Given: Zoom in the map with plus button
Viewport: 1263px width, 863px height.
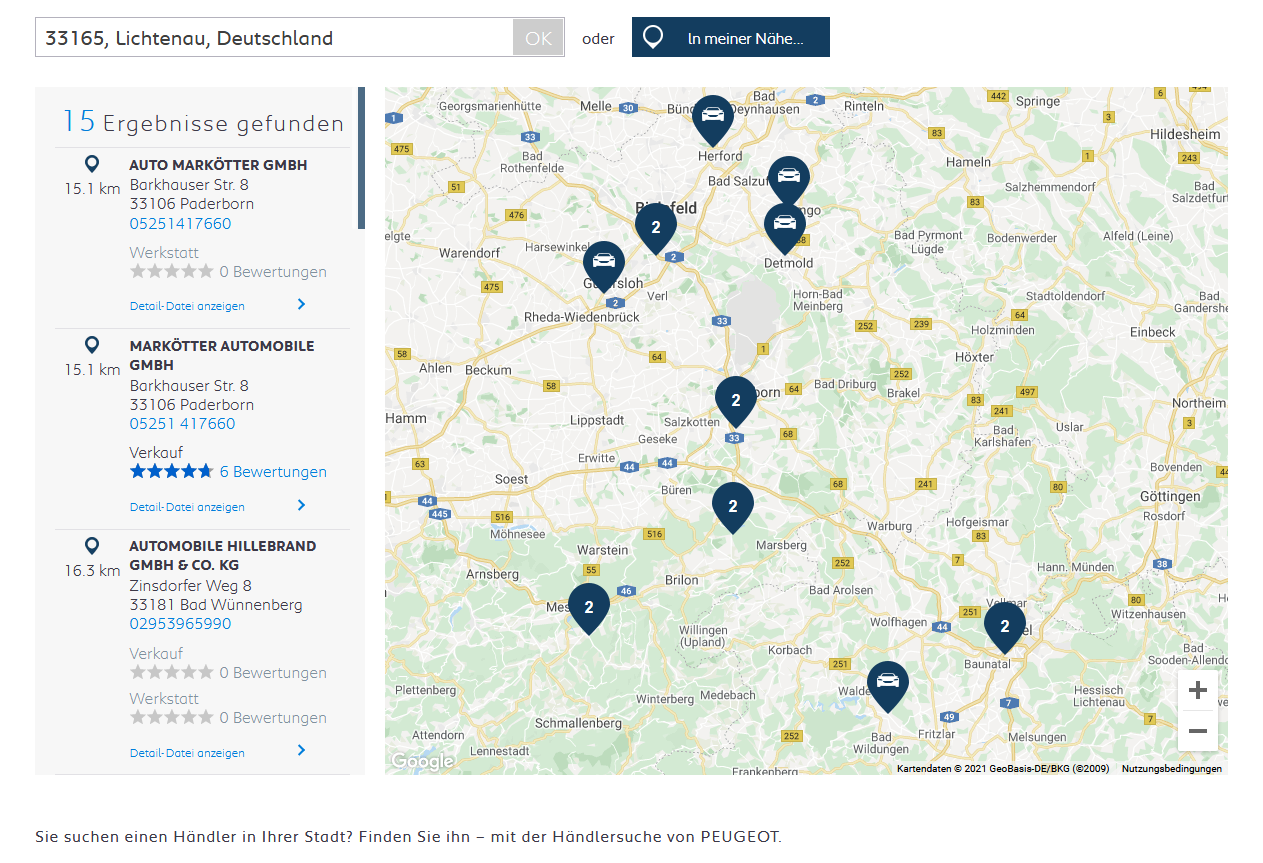Looking at the screenshot, I should [1197, 690].
